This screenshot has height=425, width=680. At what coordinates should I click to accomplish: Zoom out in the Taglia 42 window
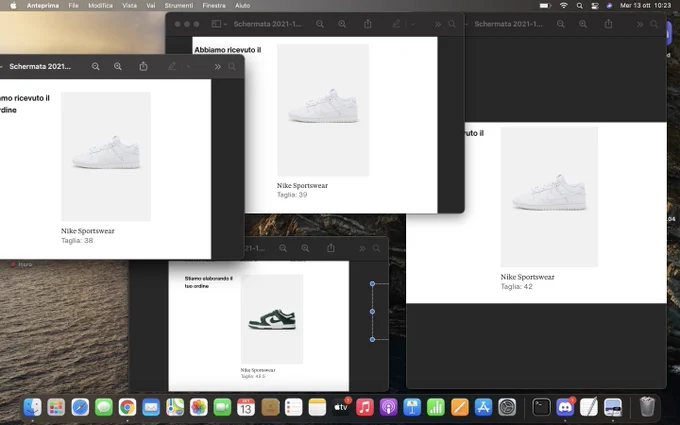click(x=561, y=24)
